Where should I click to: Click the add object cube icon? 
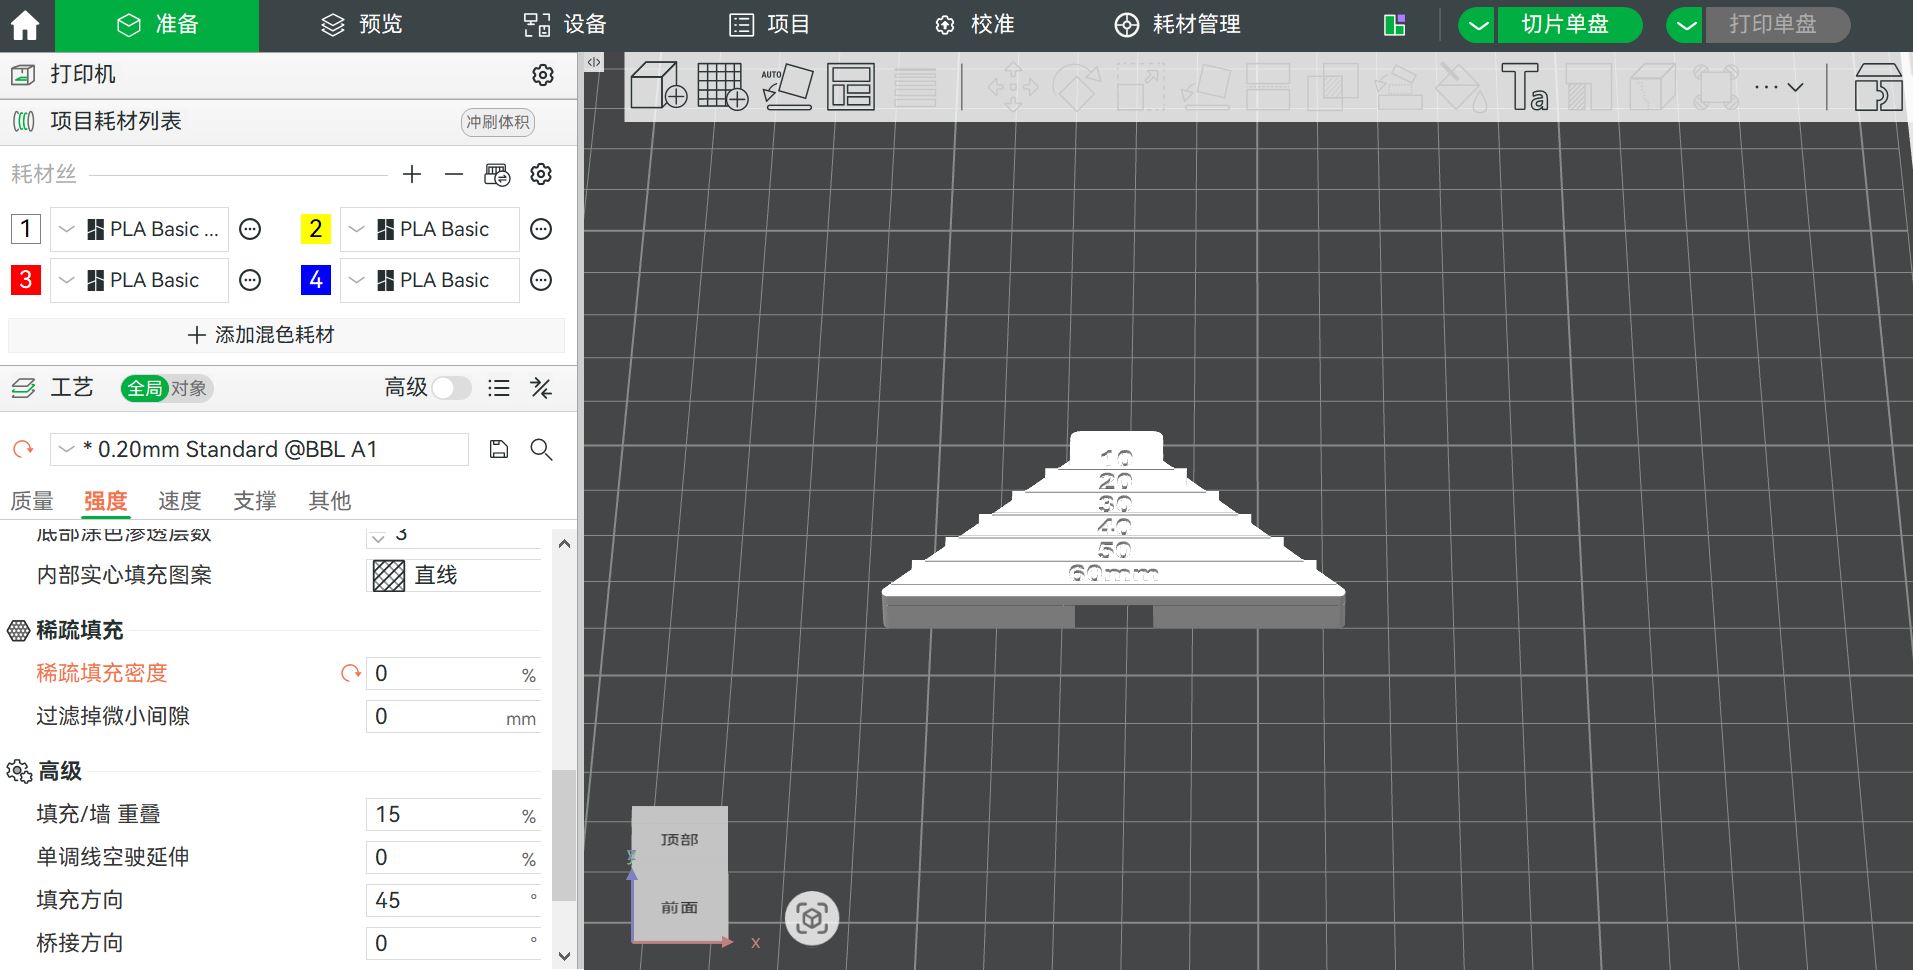click(658, 86)
